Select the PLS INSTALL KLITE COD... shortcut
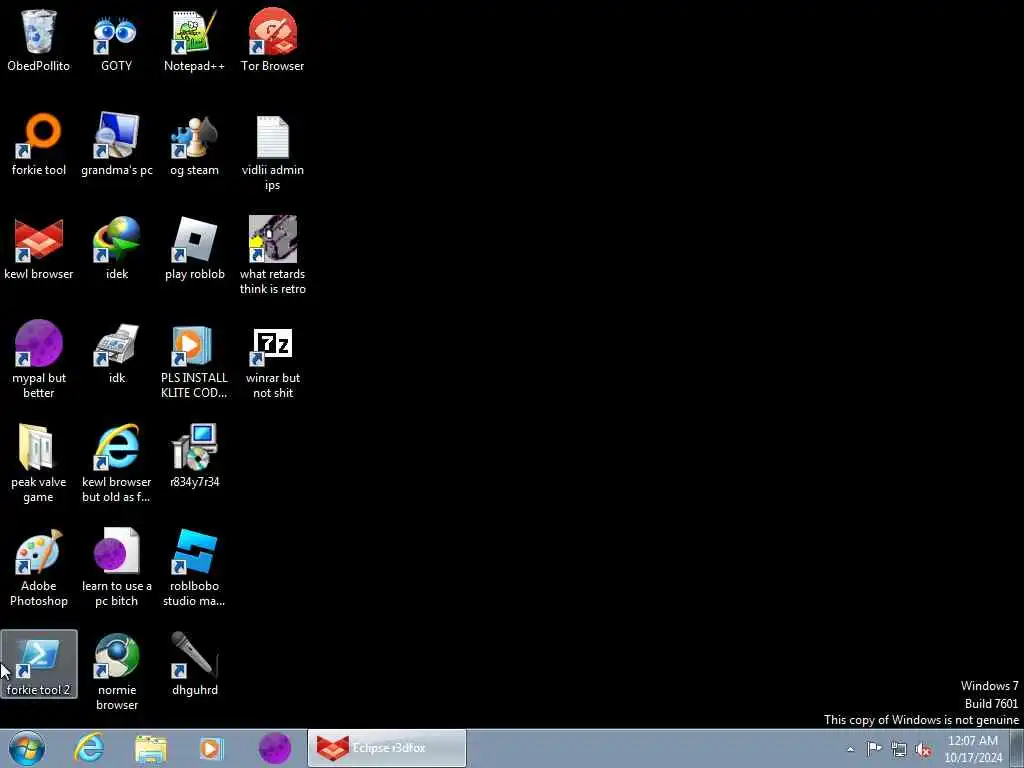The image size is (1024, 768). [194, 360]
